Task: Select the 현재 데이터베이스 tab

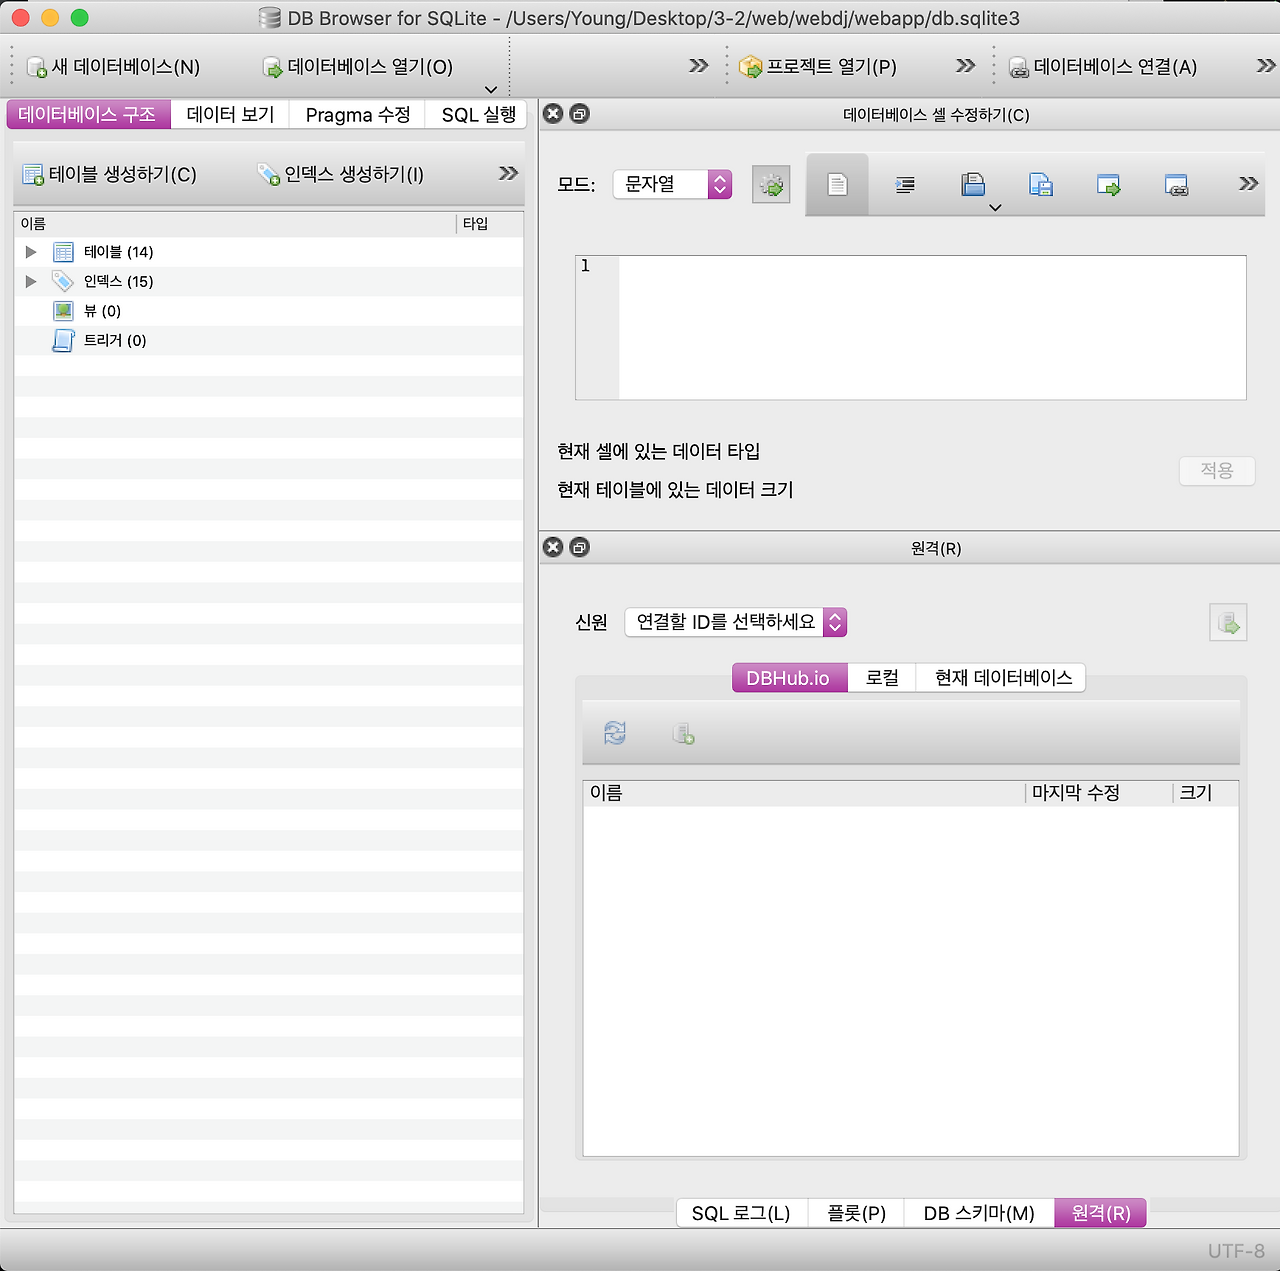Action: (1003, 678)
